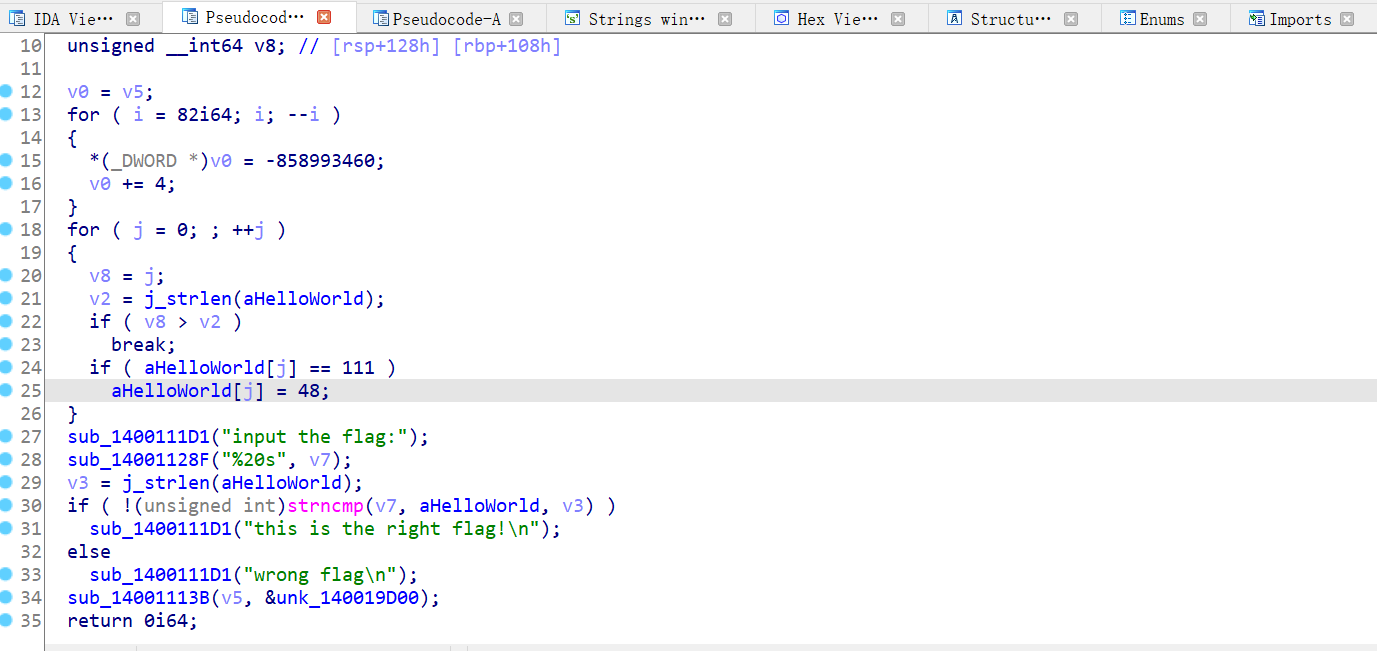The height and width of the screenshot is (651, 1377).
Task: Click the Enums tab icon
Action: (x=1127, y=19)
